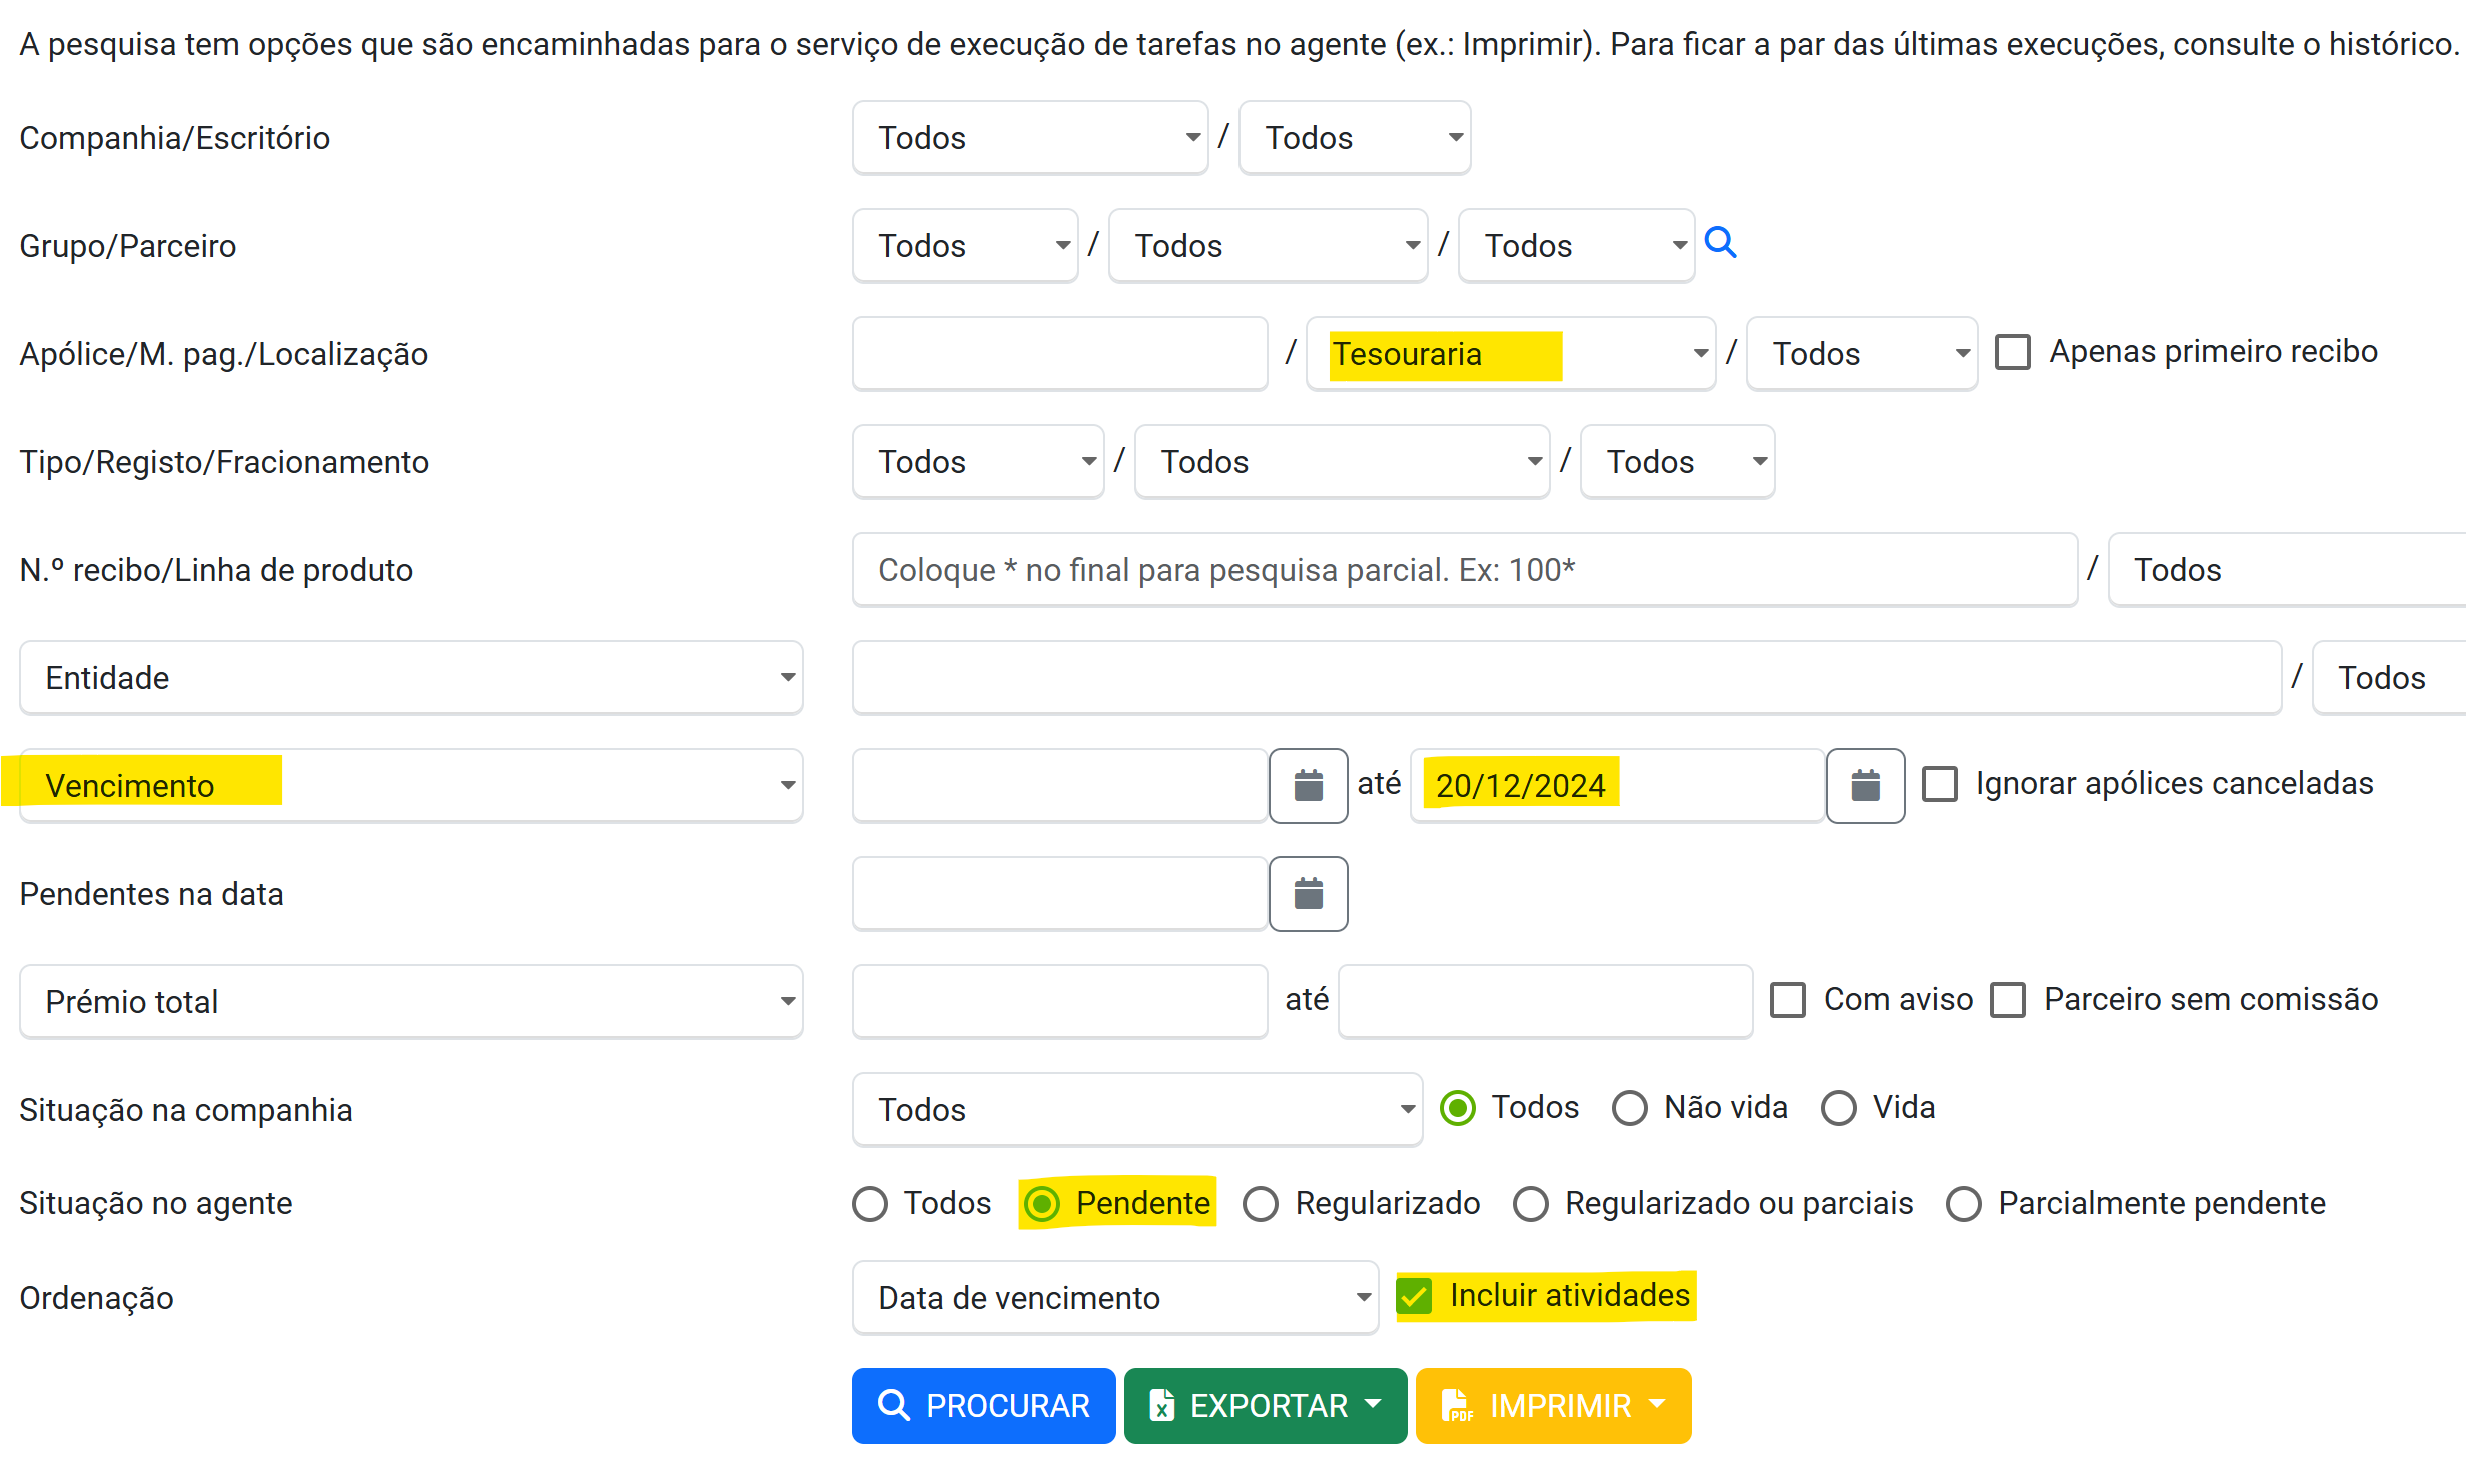This screenshot has height=1460, width=2466.
Task: Select Regularizado radio in Situação no agente
Action: (1261, 1204)
